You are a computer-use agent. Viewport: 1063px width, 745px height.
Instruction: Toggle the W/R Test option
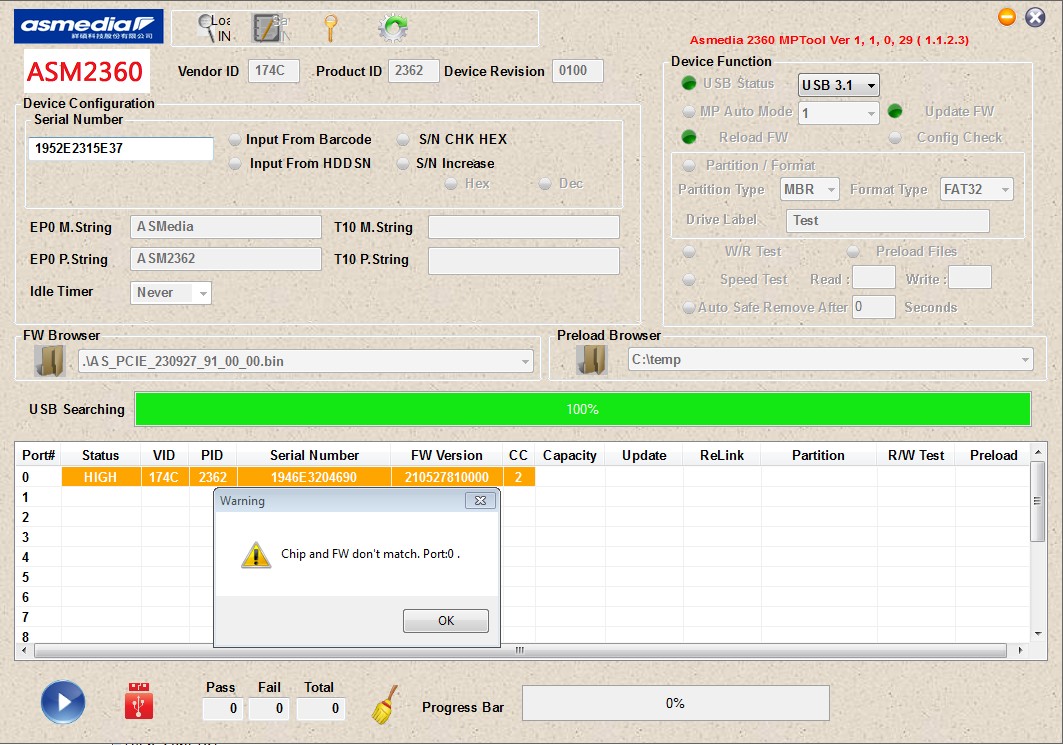tap(689, 251)
